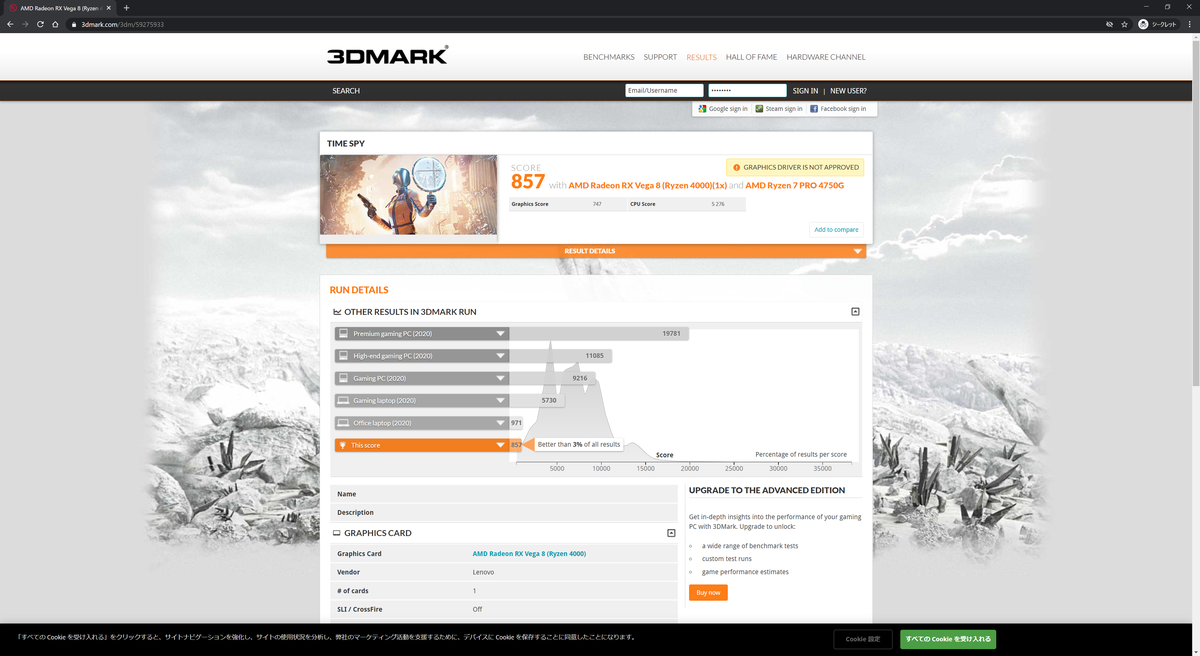Click the 19781 score bar
Image resolution: width=1200 pixels, height=656 pixels.
pyautogui.click(x=599, y=334)
